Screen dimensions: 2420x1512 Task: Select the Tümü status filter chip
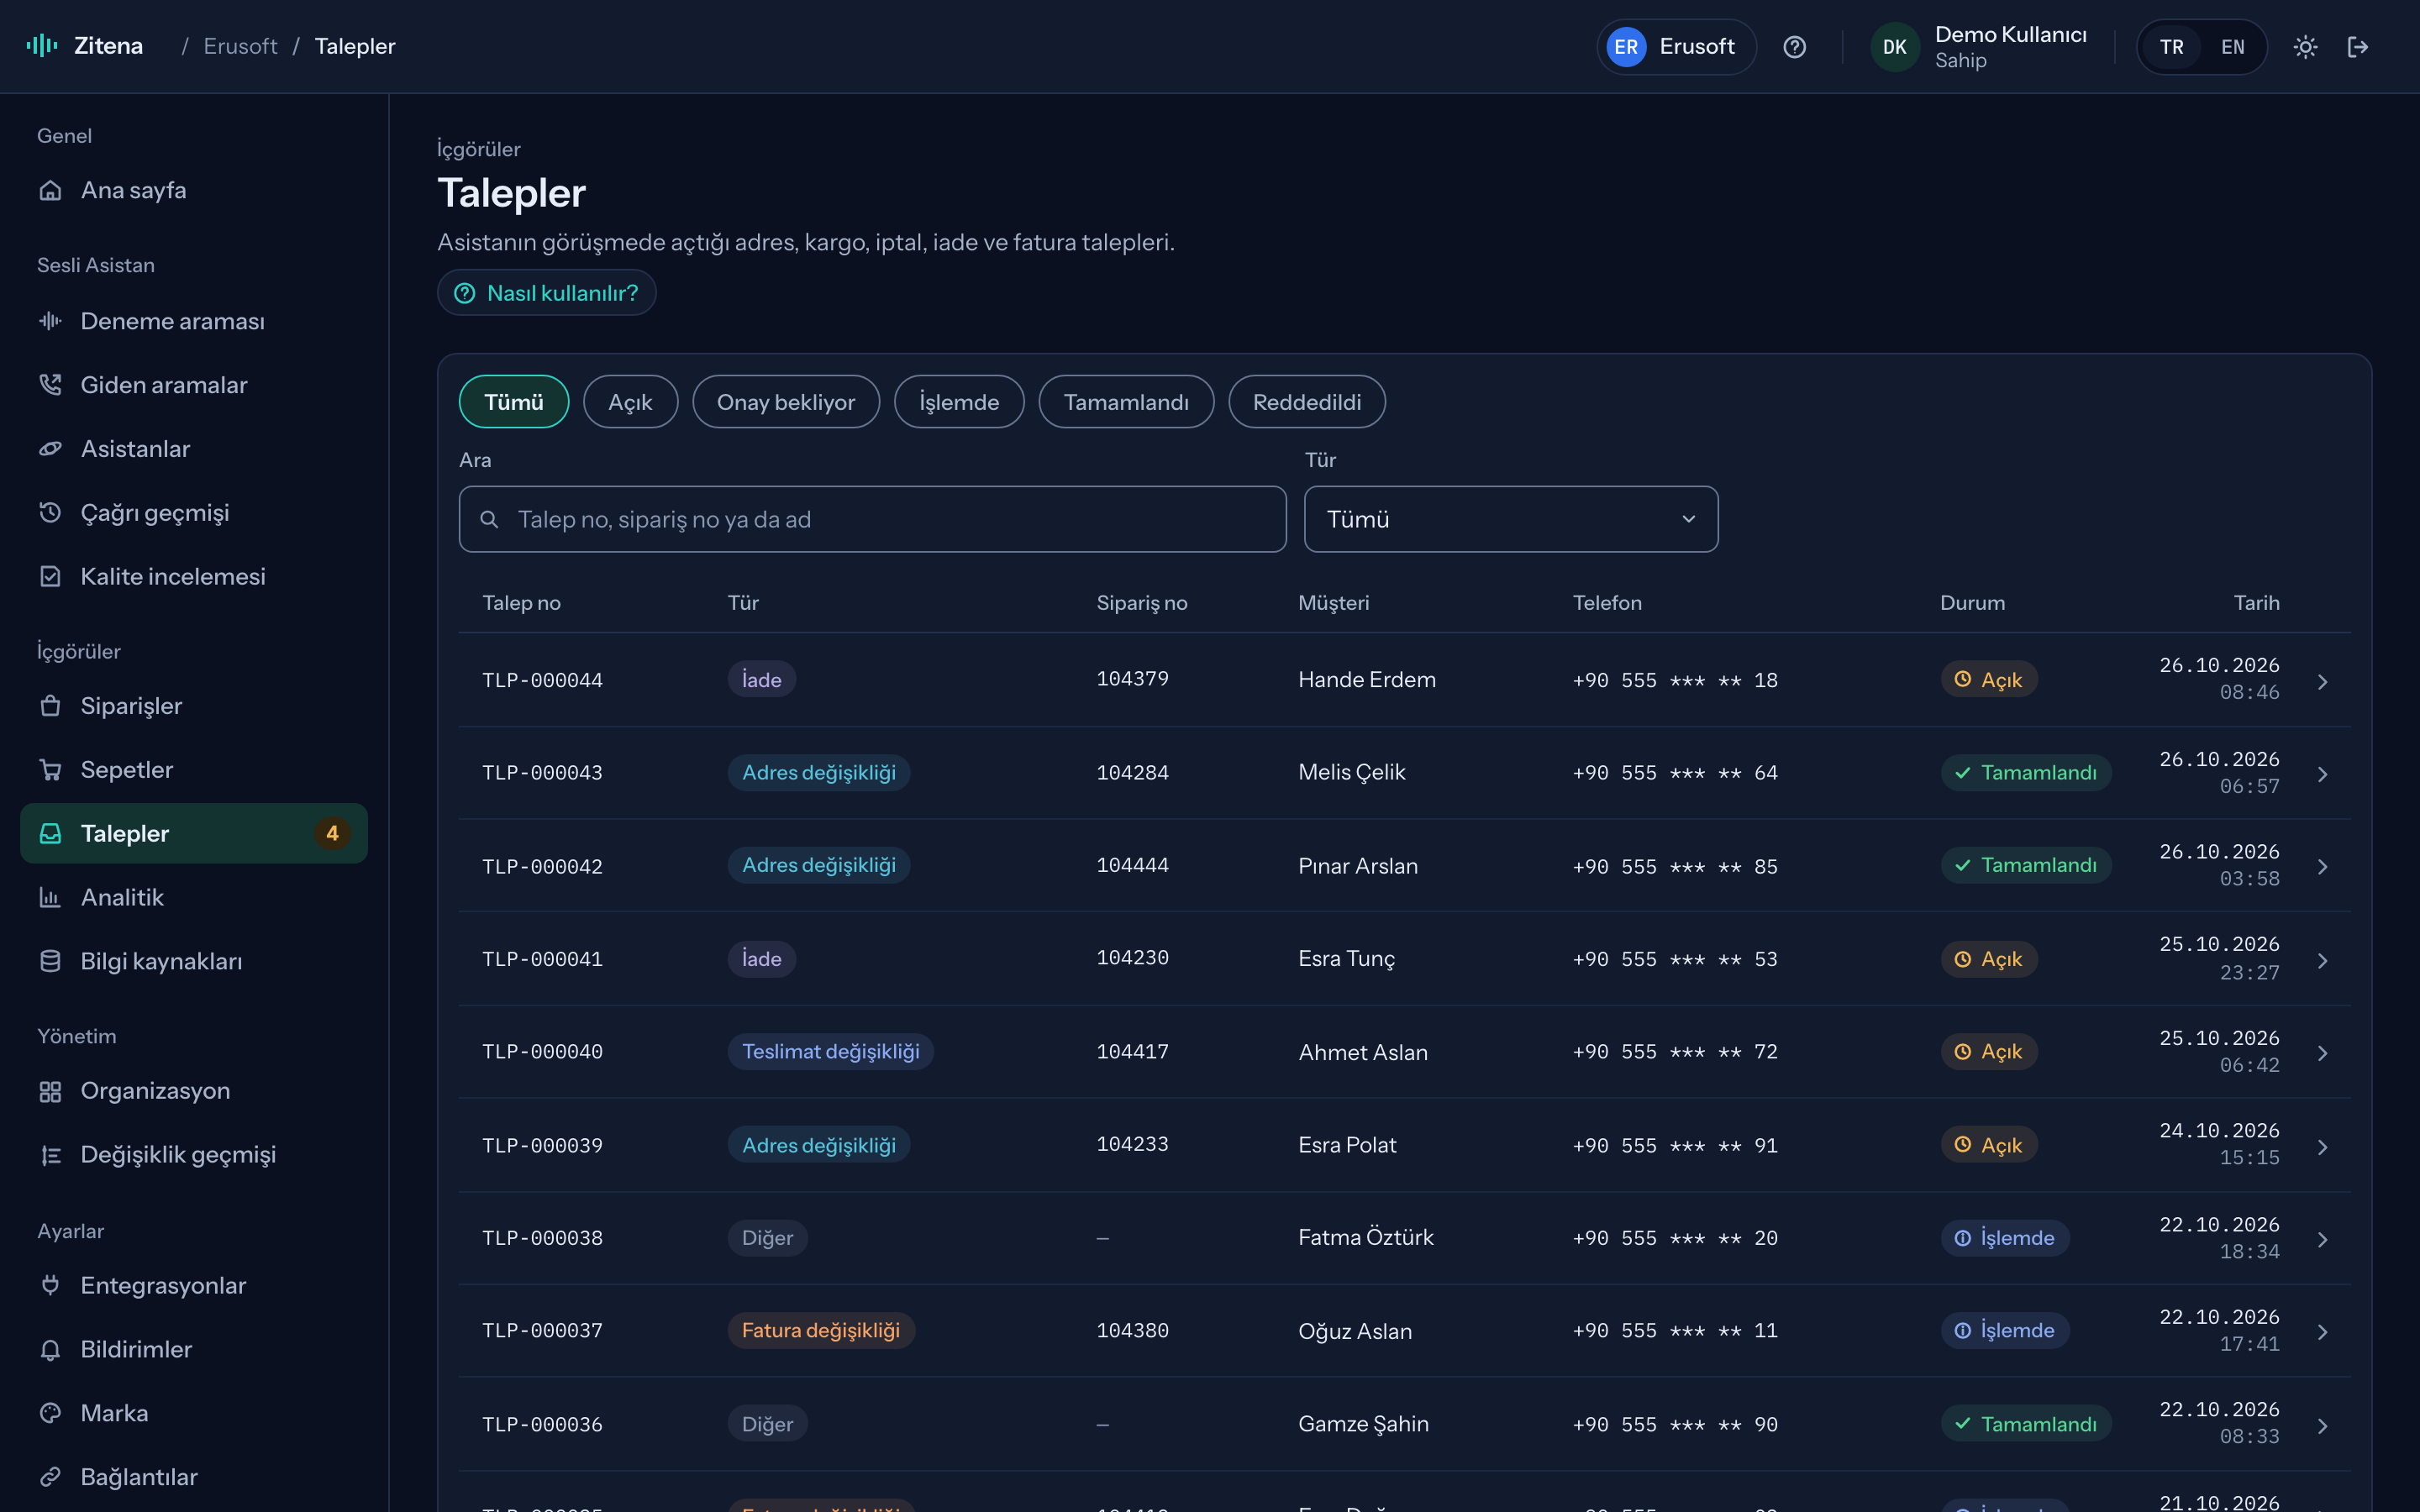514,402
